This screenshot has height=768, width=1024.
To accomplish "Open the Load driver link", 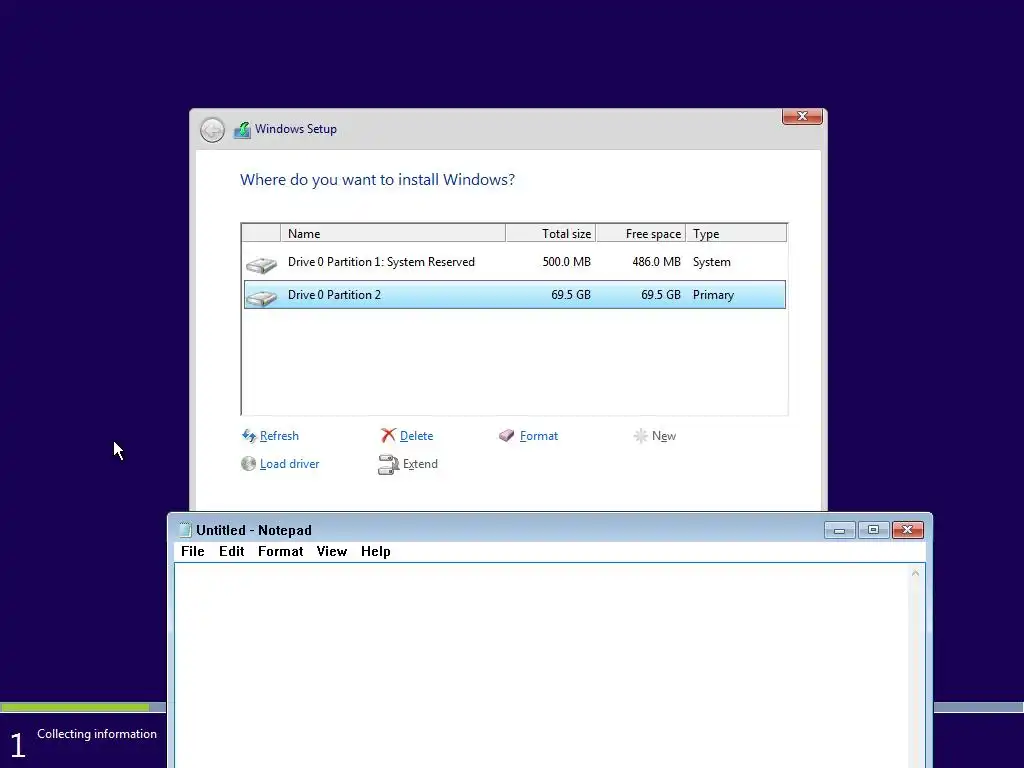I will pos(289,464).
